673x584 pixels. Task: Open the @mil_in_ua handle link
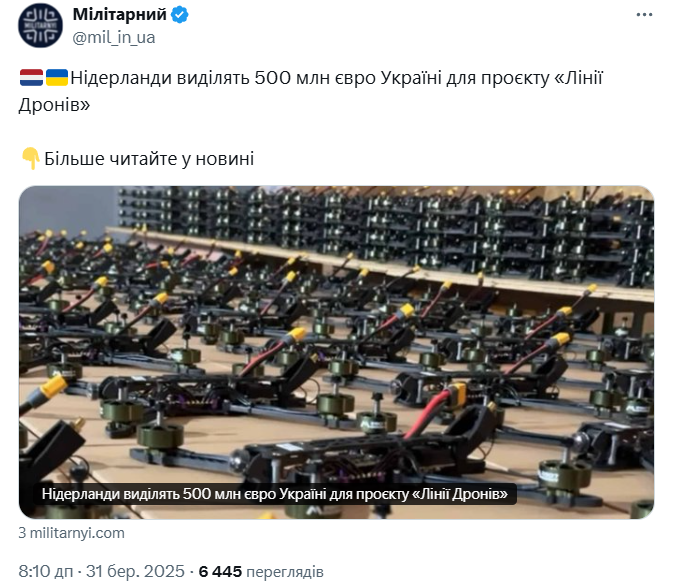(114, 38)
